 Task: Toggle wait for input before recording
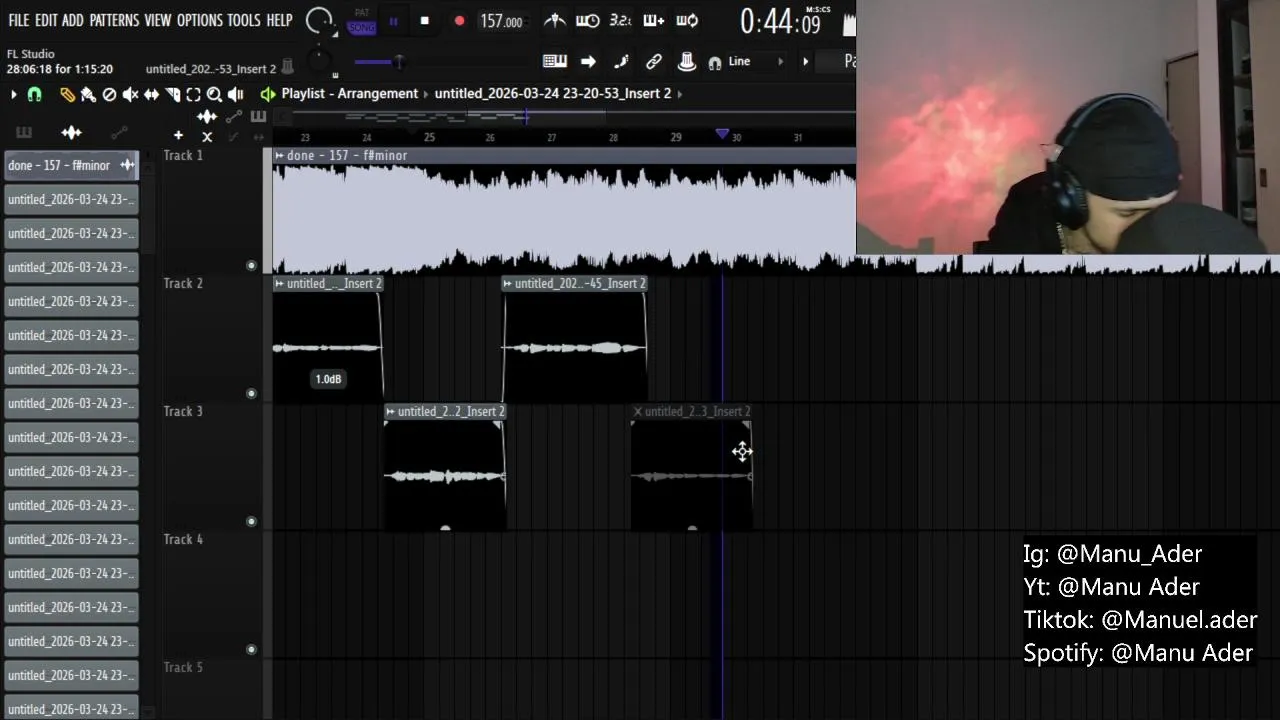coord(588,20)
